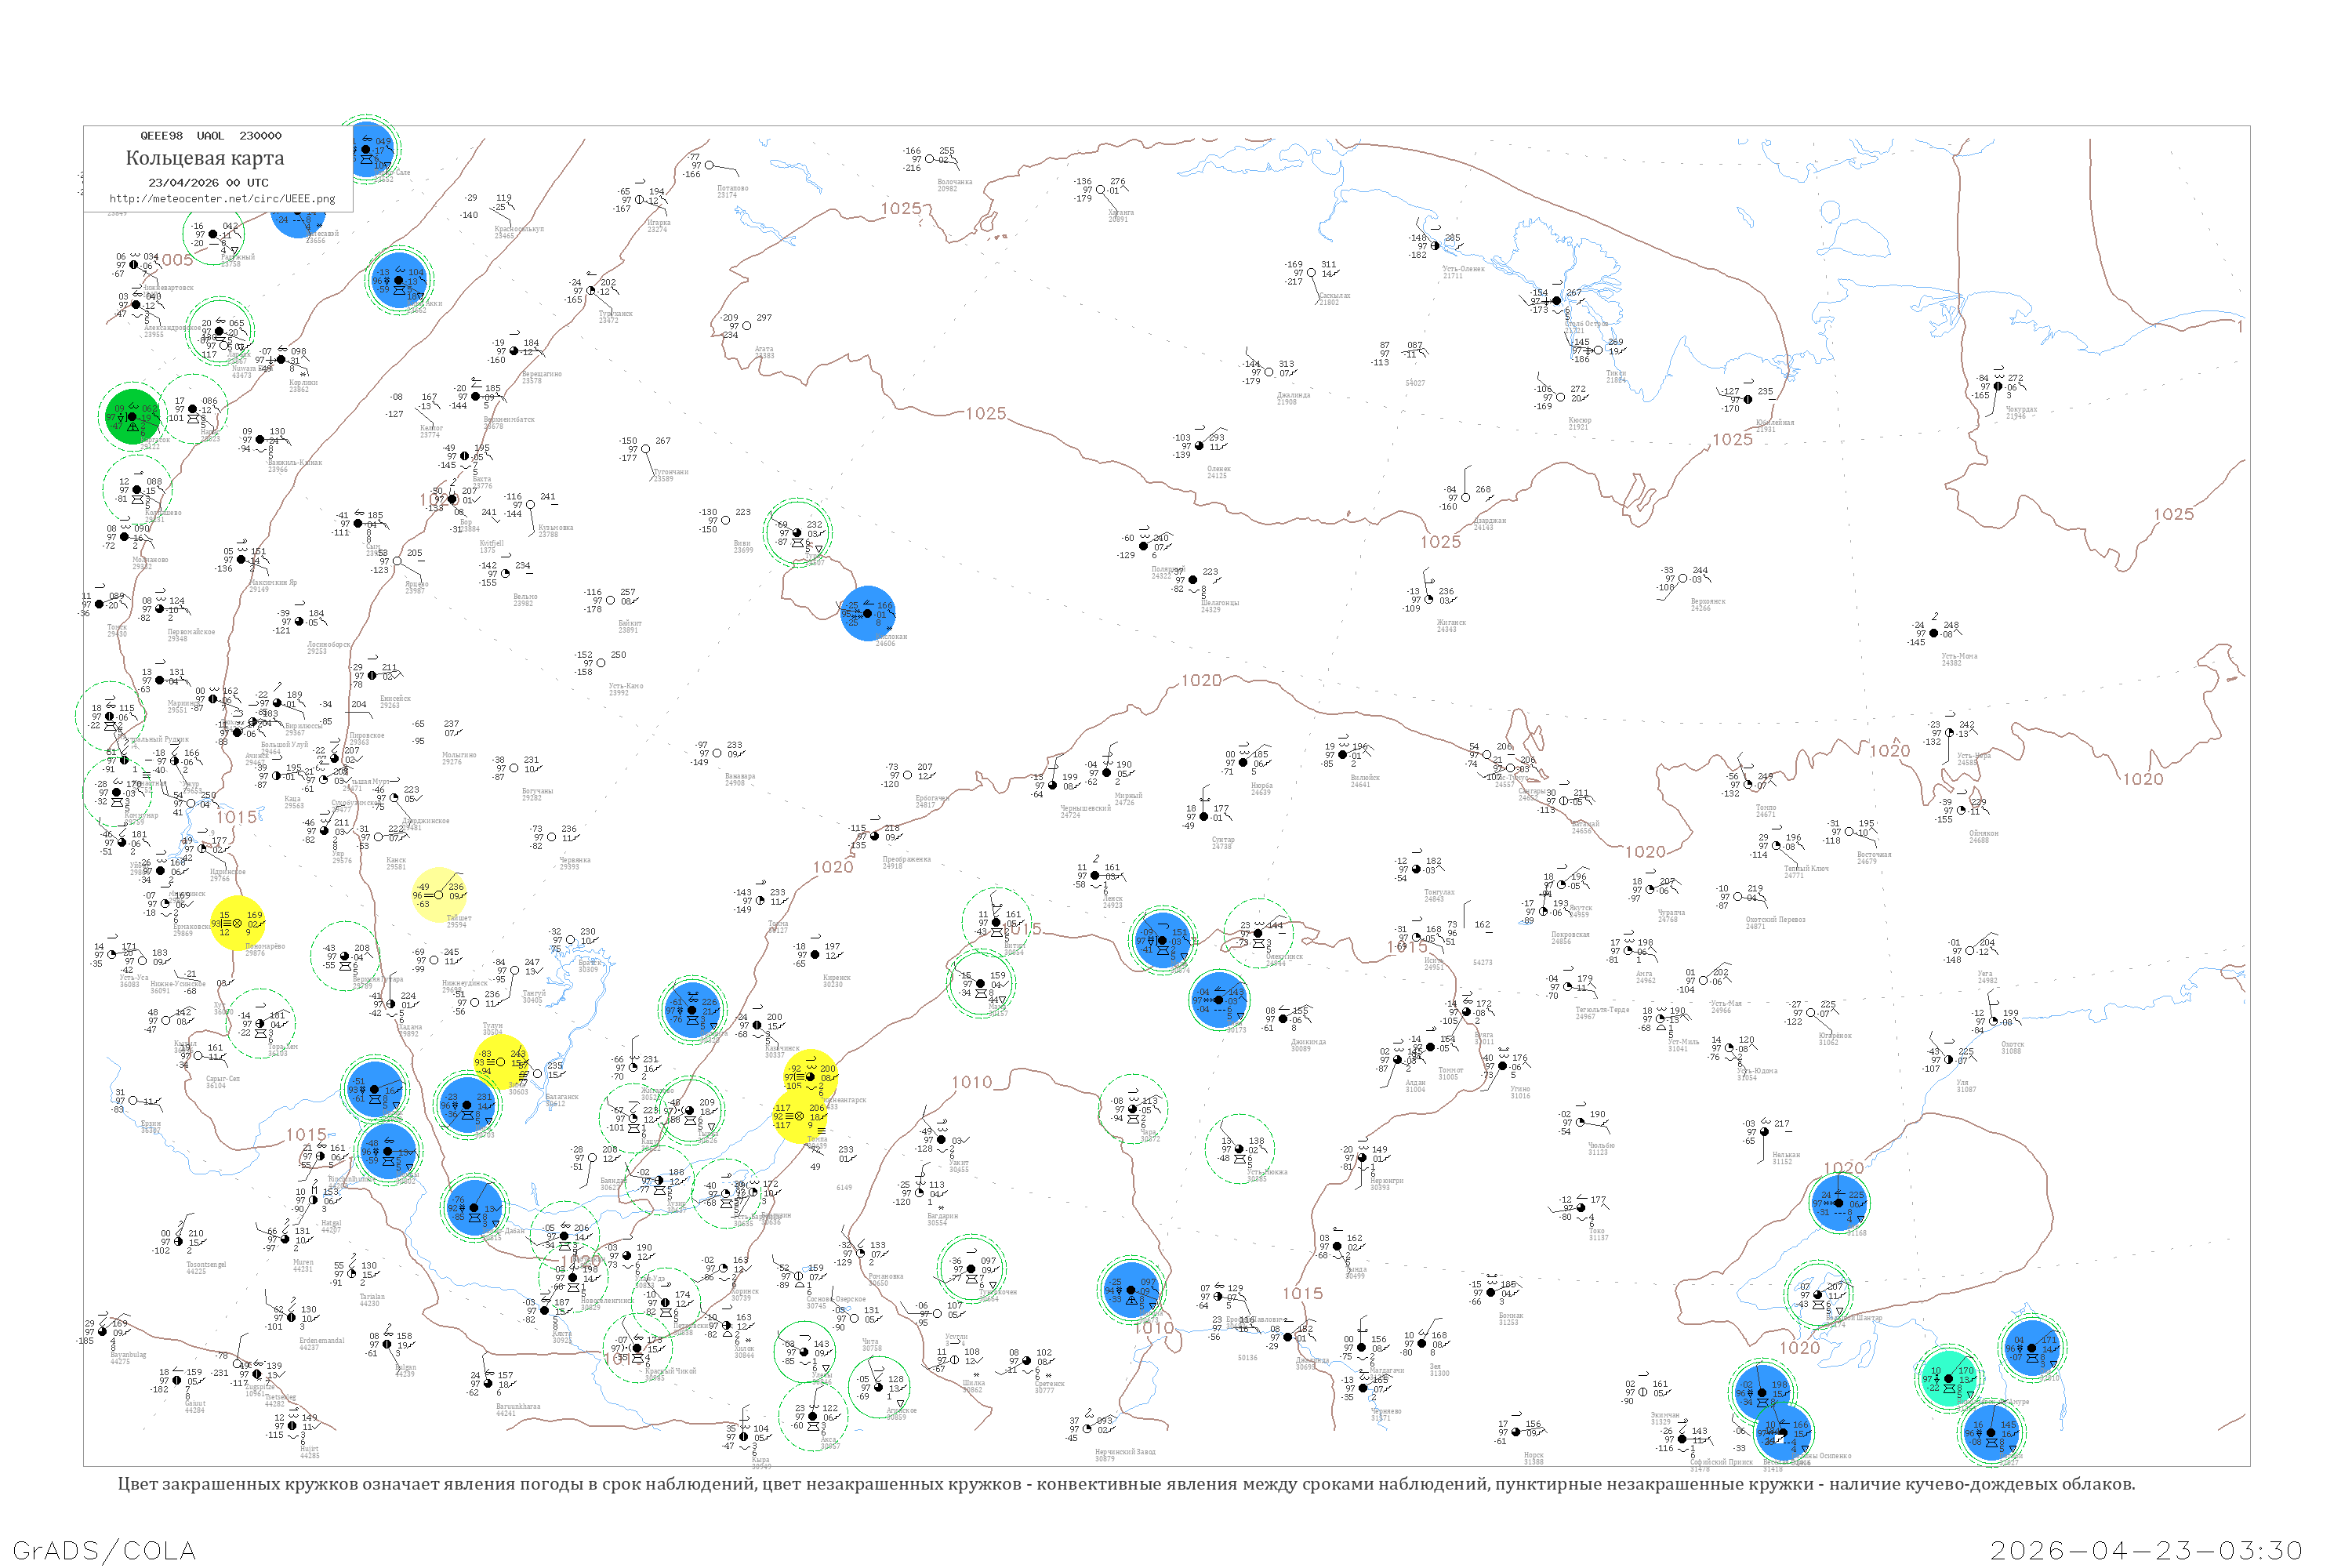The width and height of the screenshot is (2352, 1568).
Task: Click the teal circle at Николаевск-на-Амуре station
Action: [1948, 1378]
